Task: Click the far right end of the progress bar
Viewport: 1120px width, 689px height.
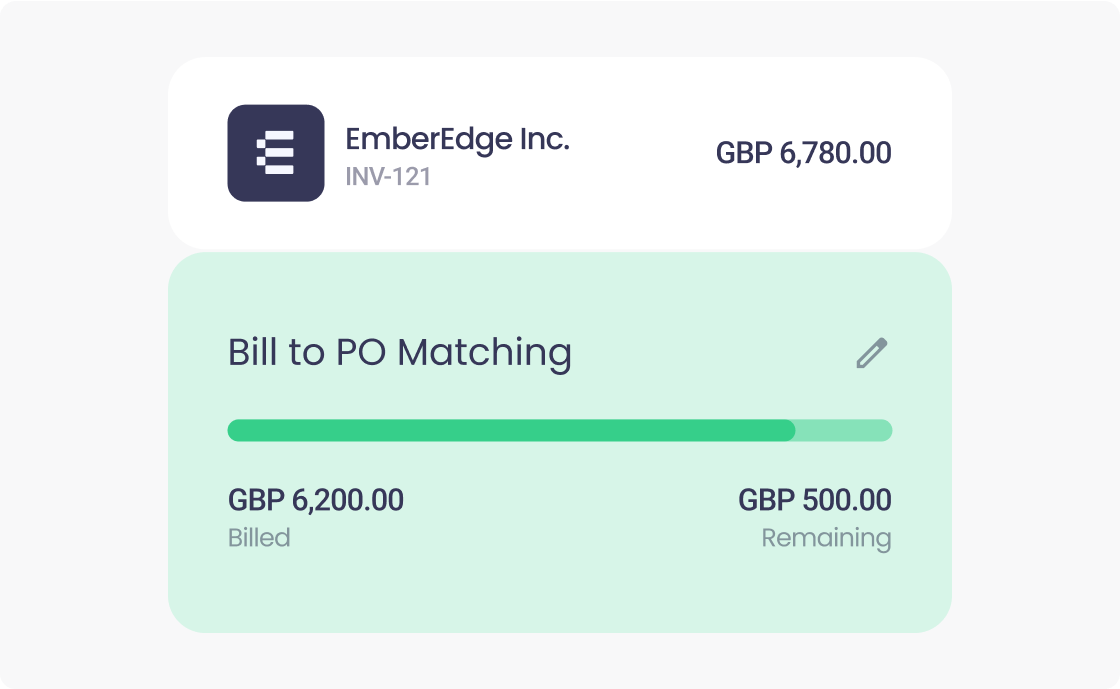Action: pos(888,430)
